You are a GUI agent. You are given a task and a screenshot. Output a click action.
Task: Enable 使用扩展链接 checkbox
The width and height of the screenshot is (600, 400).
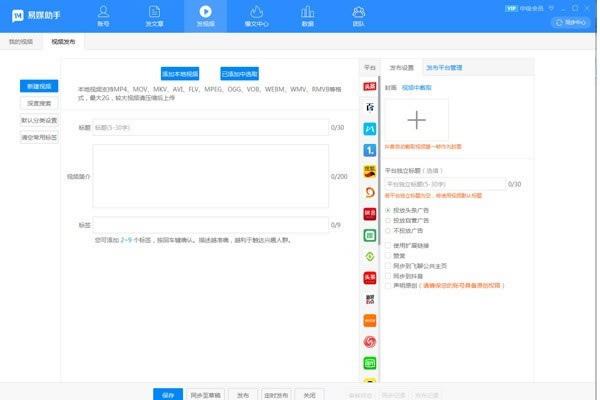(x=388, y=245)
